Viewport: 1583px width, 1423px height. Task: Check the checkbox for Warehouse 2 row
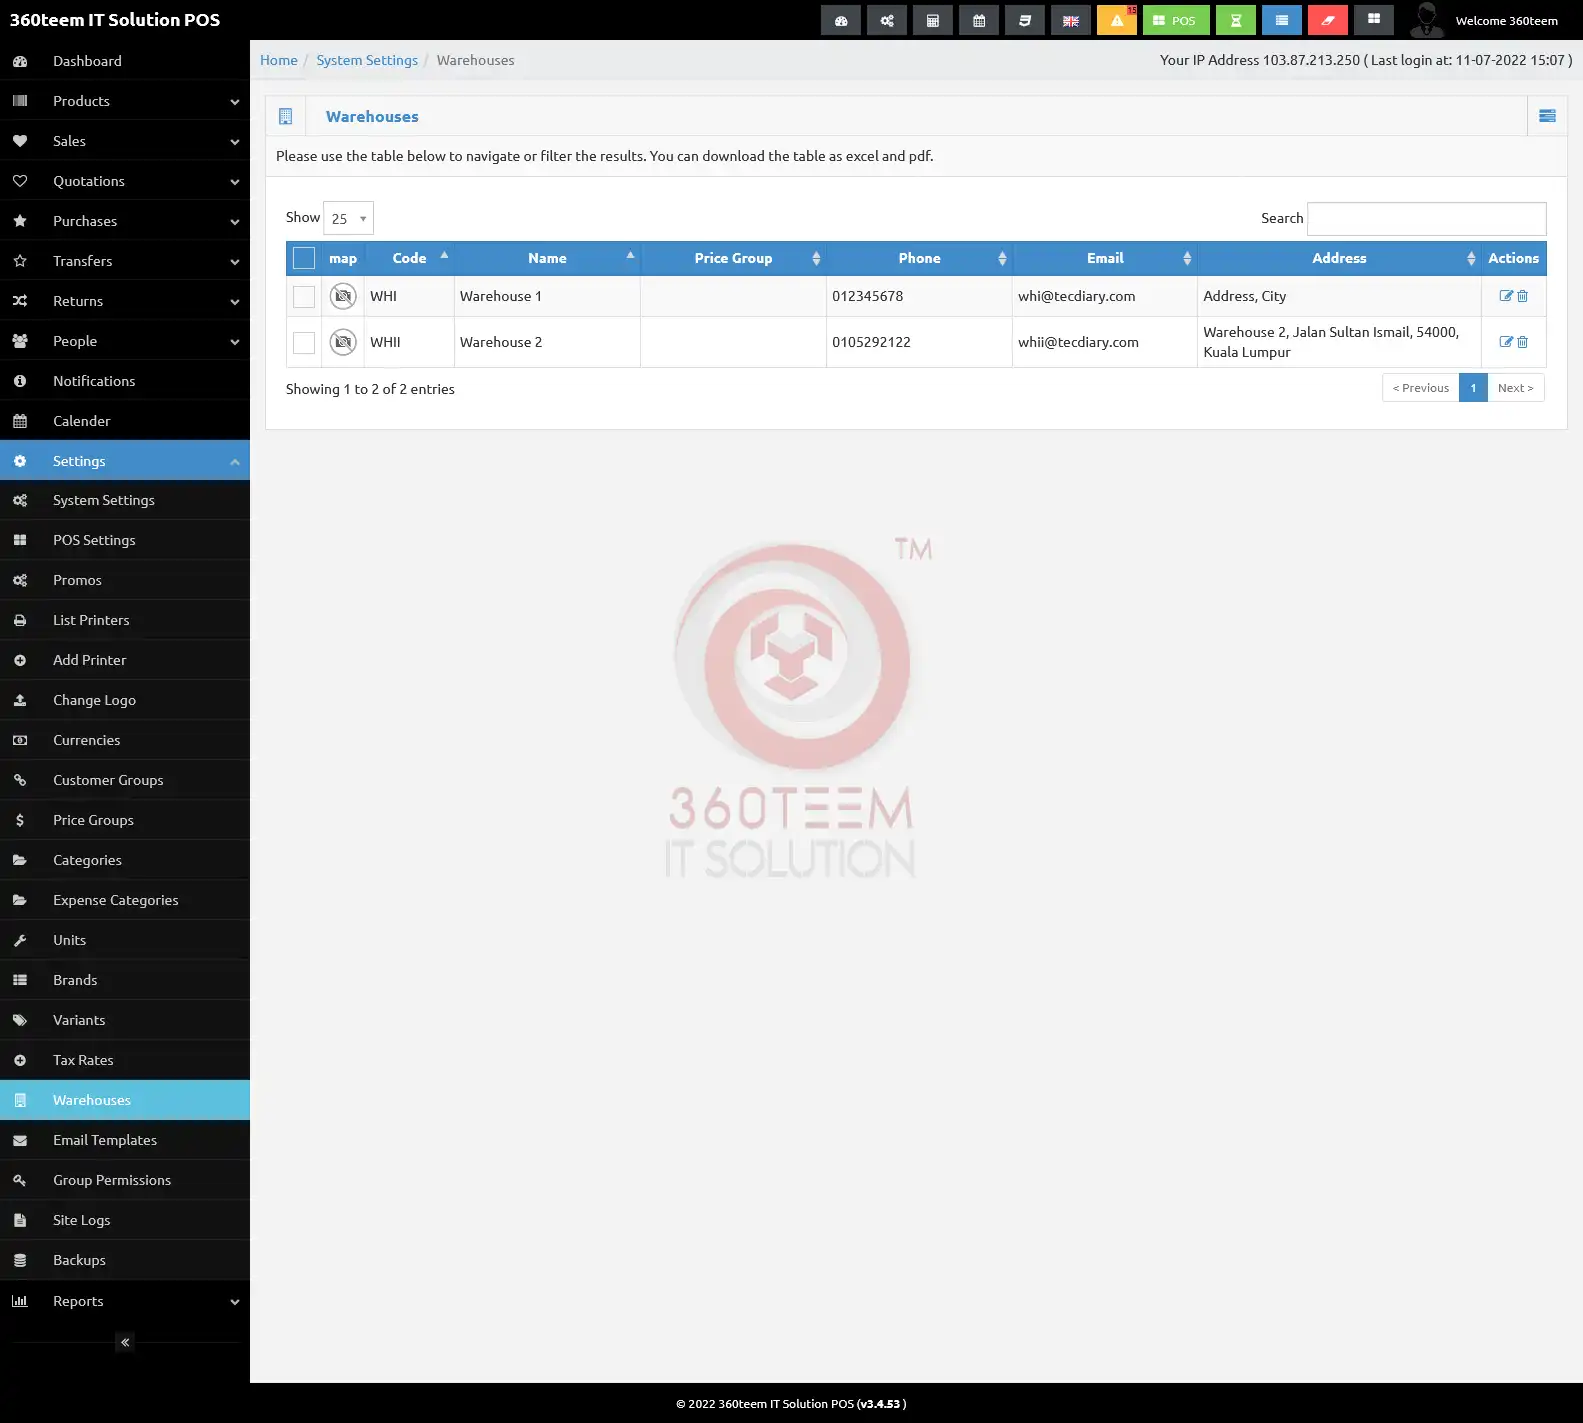point(304,343)
